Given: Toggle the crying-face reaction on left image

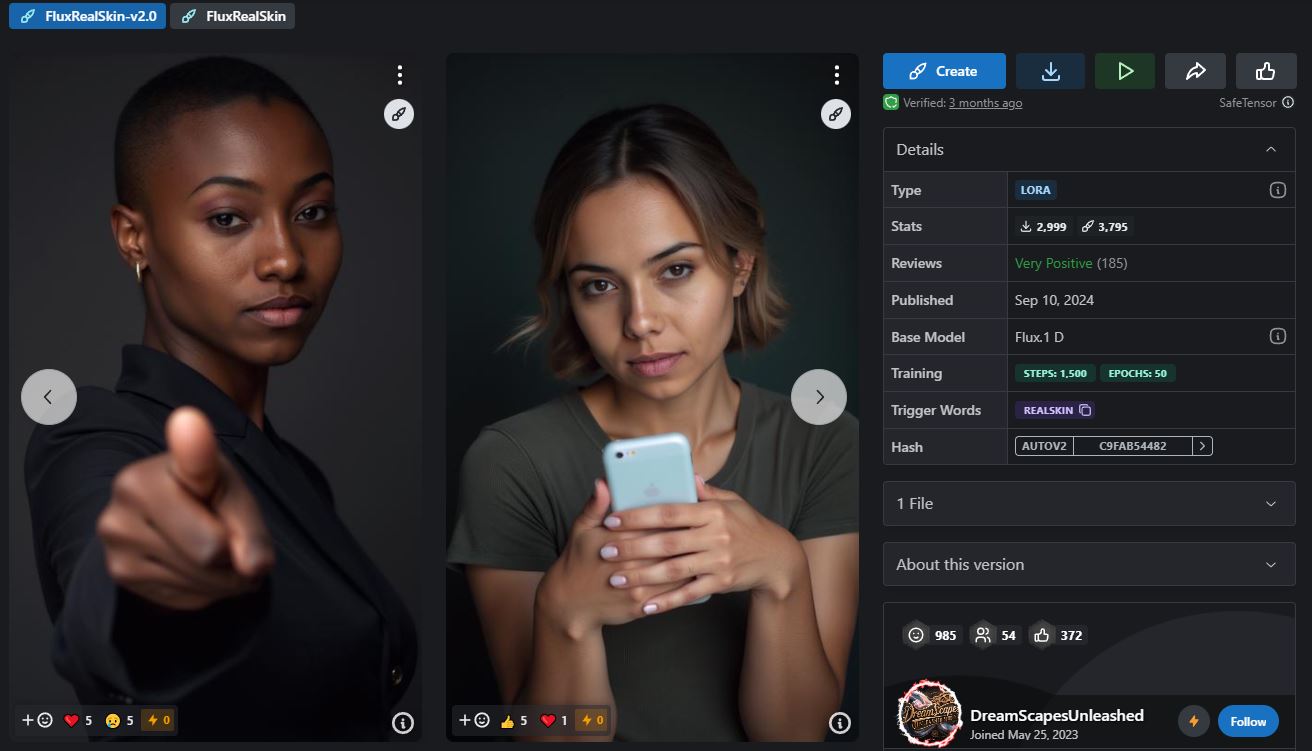Looking at the screenshot, I should [120, 720].
